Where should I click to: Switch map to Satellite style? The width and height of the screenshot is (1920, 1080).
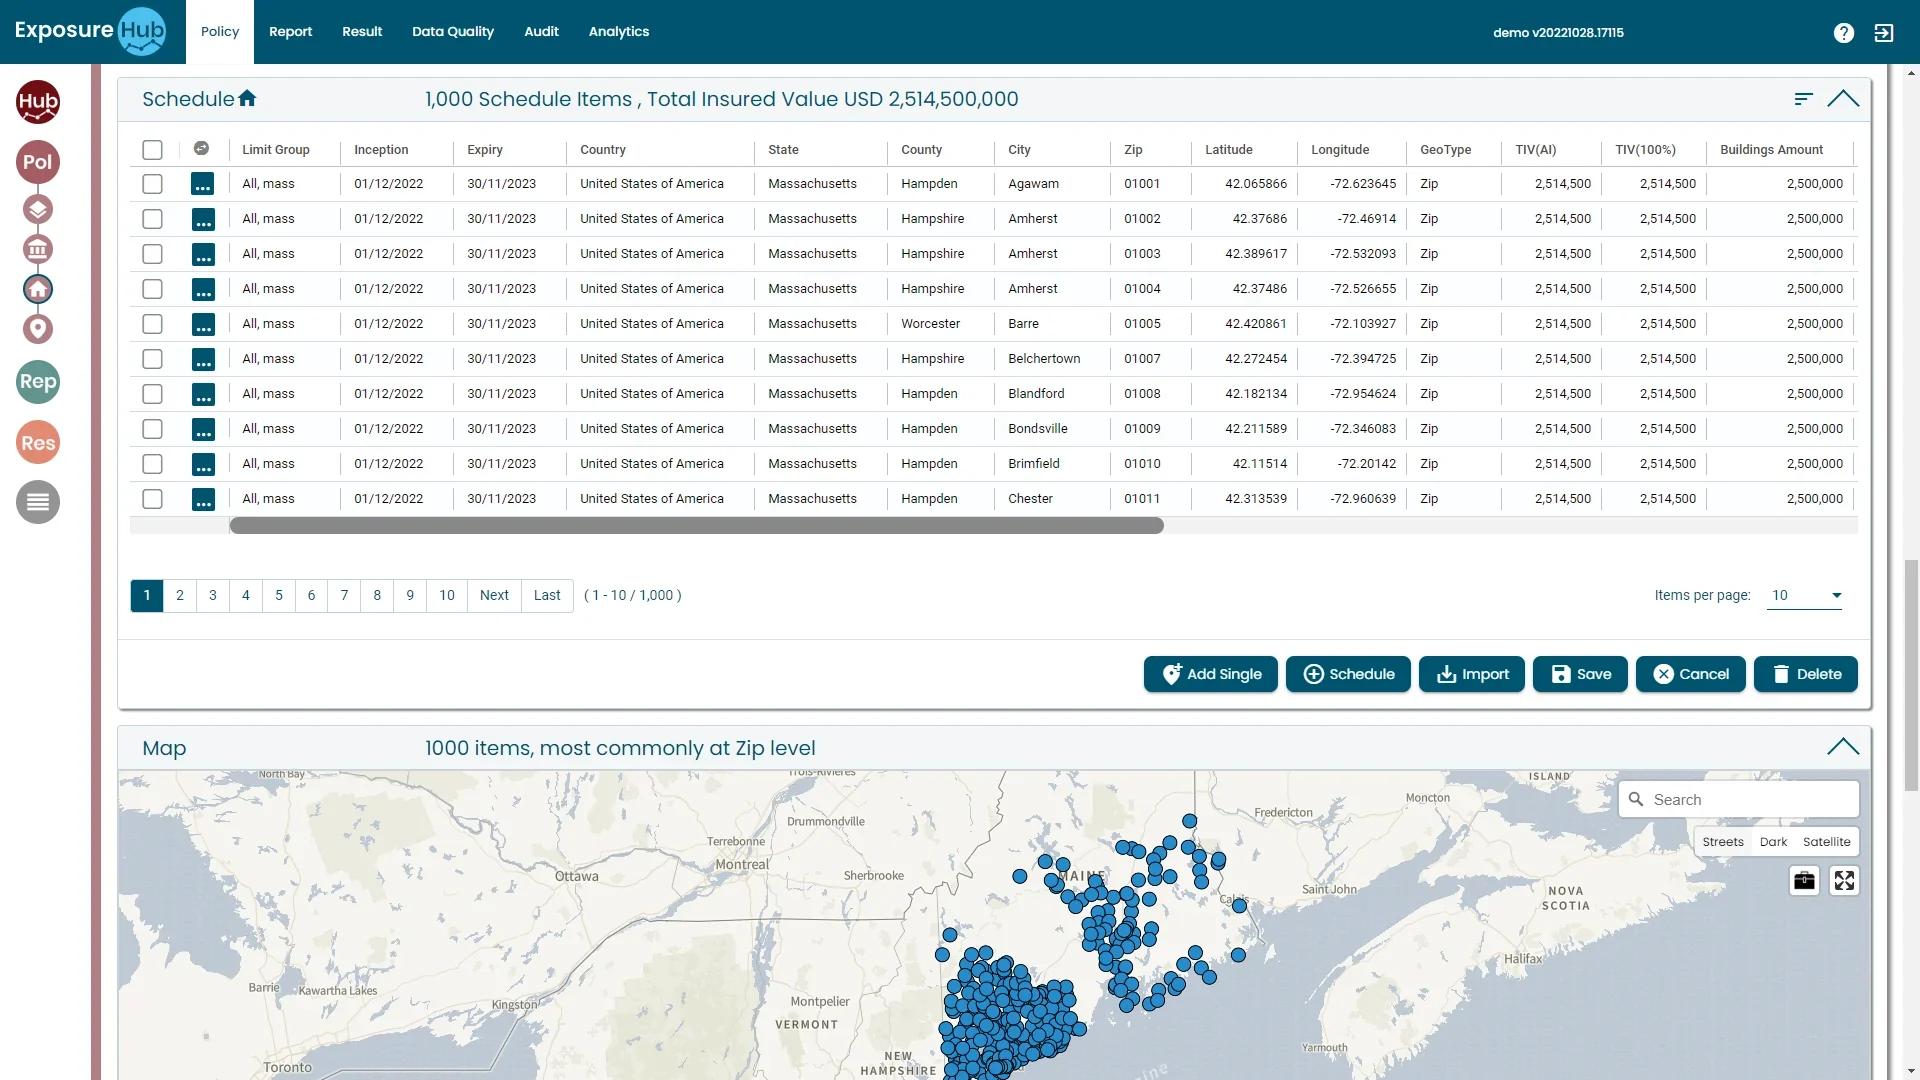click(x=1826, y=842)
